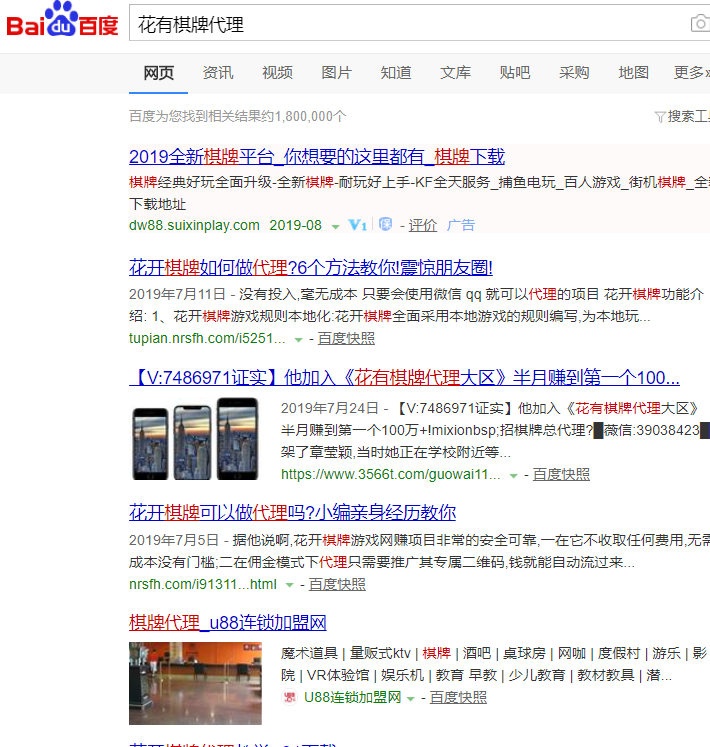The height and width of the screenshot is (747, 710).
Task: Click the nrsfh.com/i91311...html URL
Action: point(203,585)
